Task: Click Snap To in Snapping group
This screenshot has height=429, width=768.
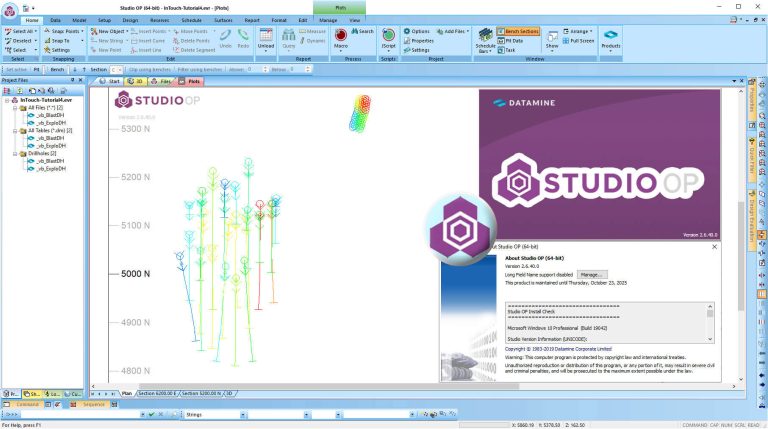Action: click(x=57, y=41)
